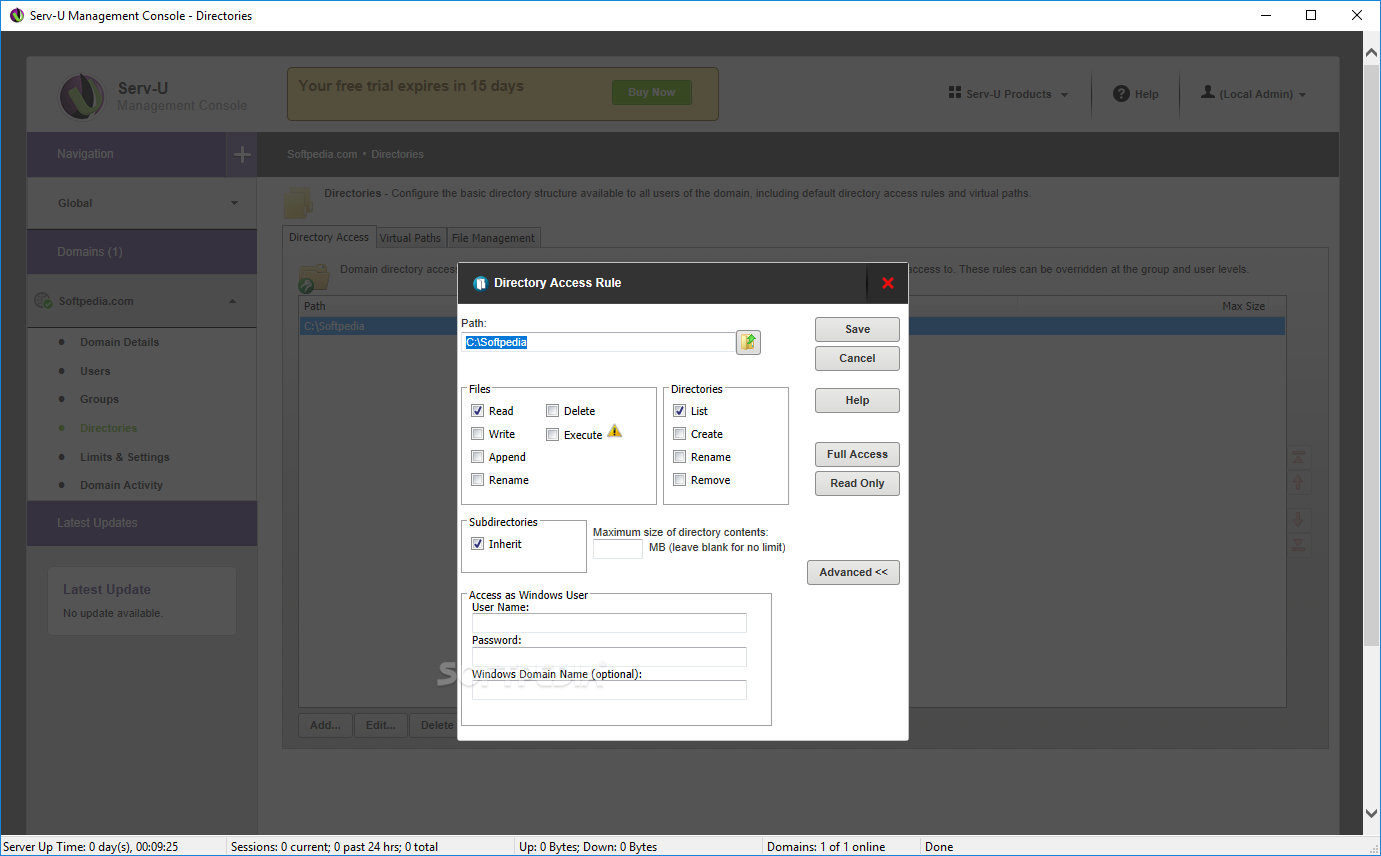Image resolution: width=1381 pixels, height=856 pixels.
Task: Enable the Delete files checkbox
Action: [x=553, y=411]
